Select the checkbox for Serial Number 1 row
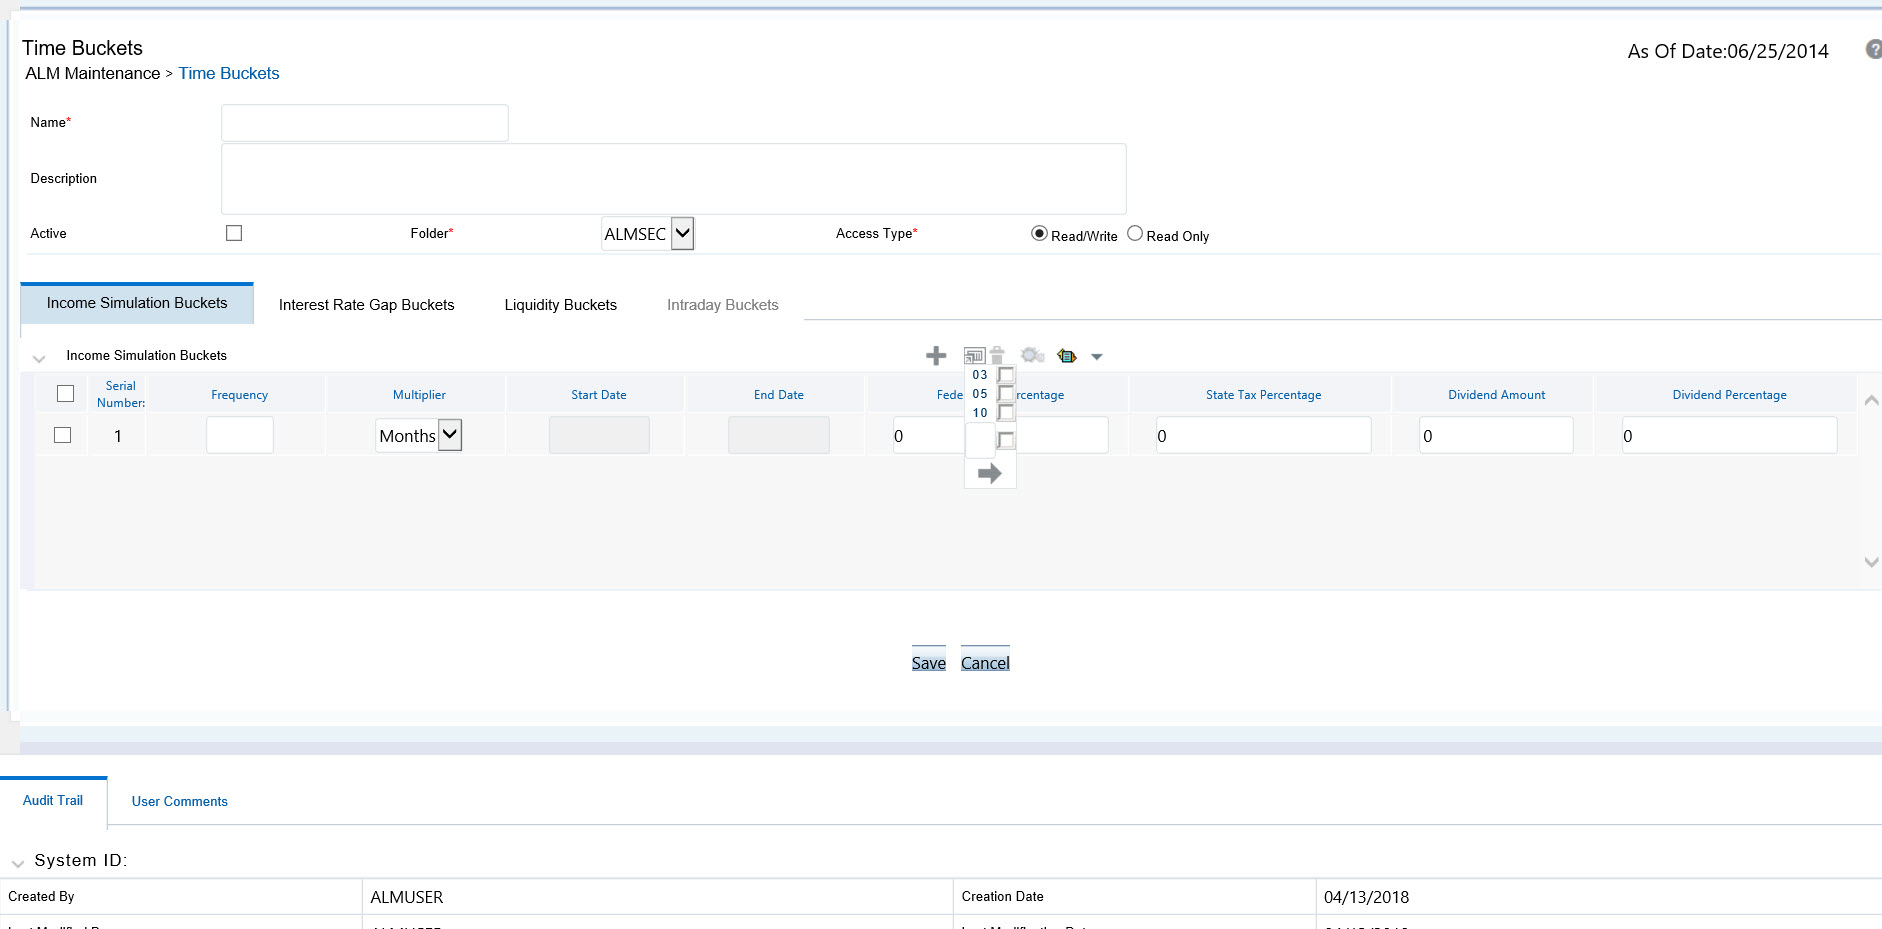The image size is (1882, 929). point(64,435)
